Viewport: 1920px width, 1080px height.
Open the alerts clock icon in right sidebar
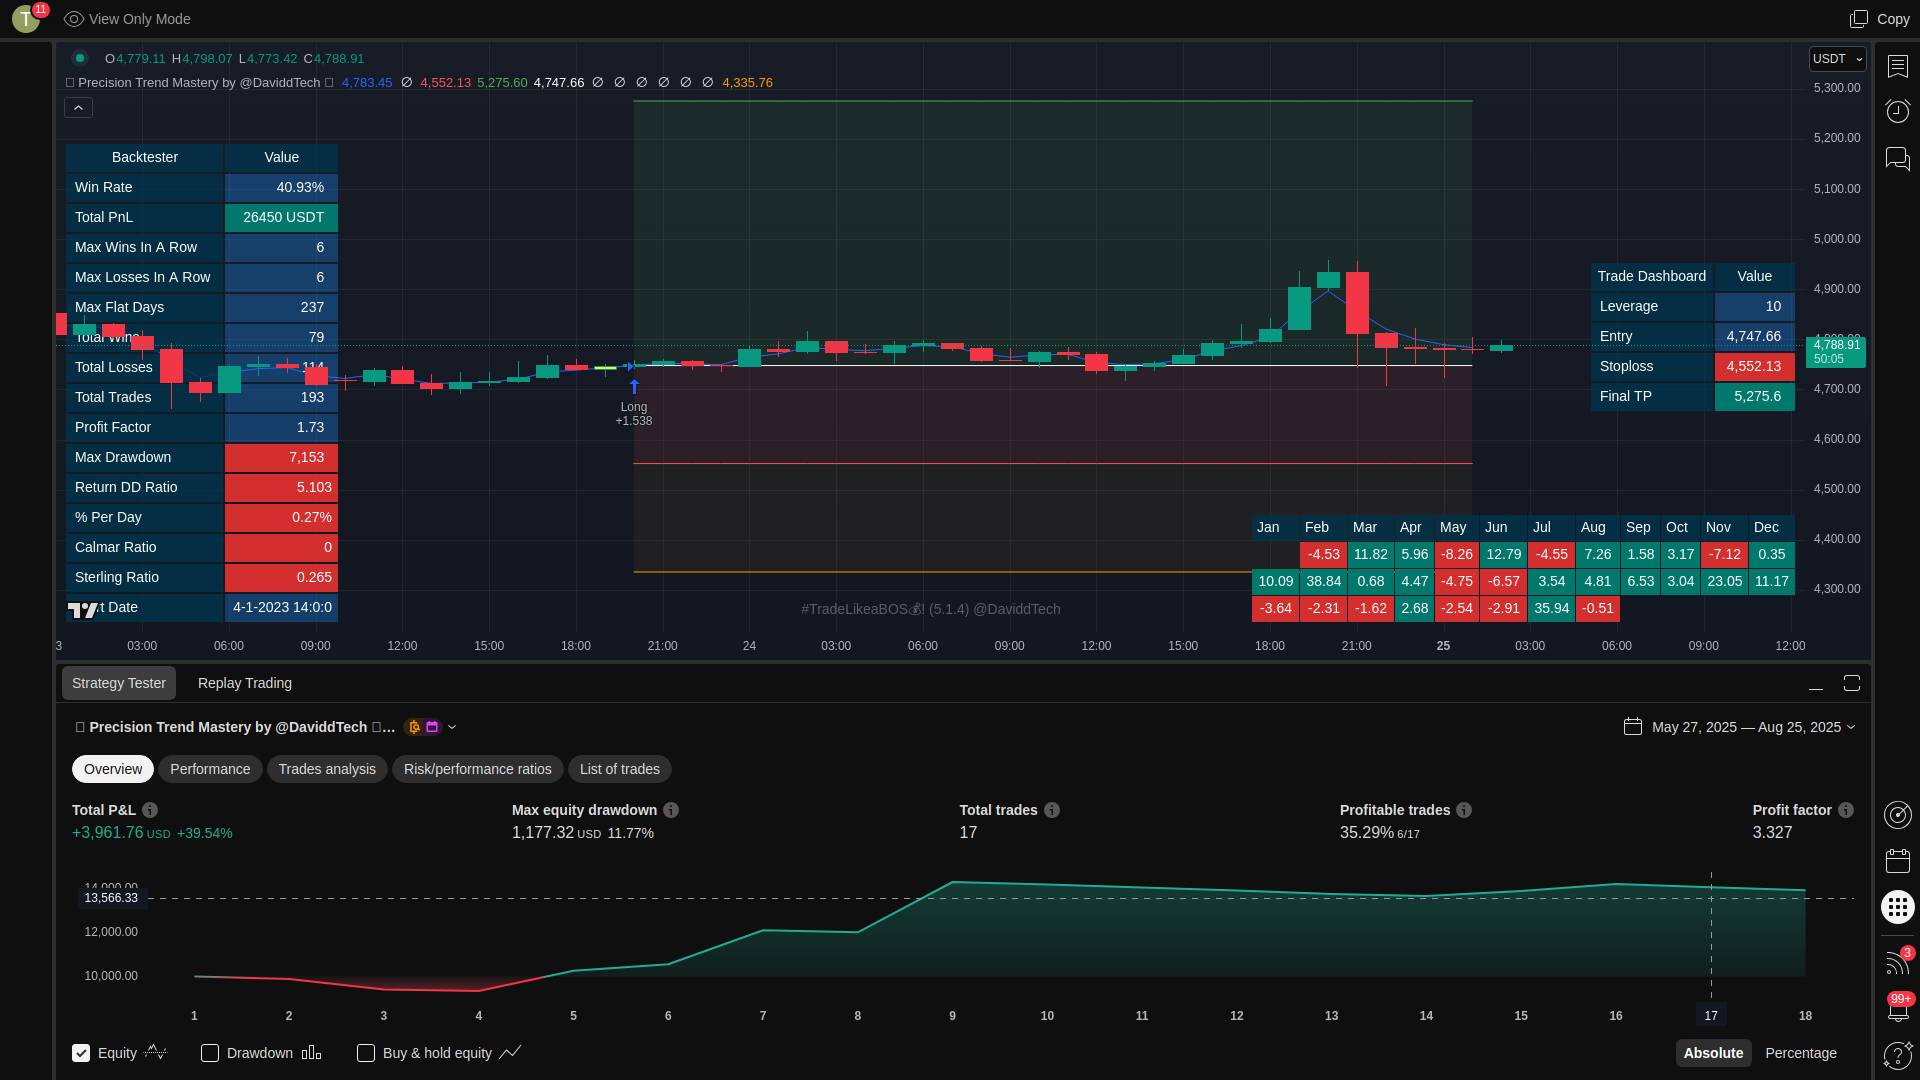pos(1898,110)
